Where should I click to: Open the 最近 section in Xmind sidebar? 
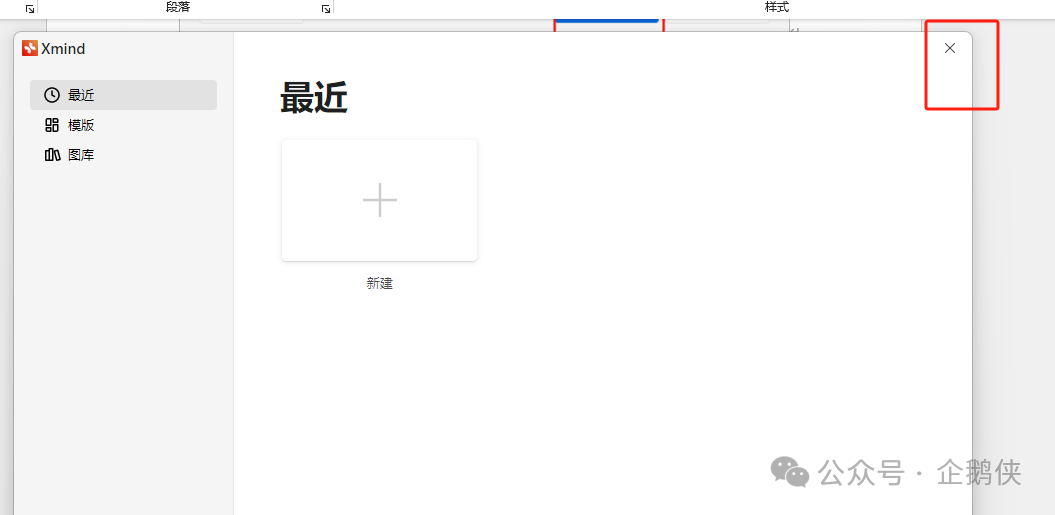click(x=123, y=95)
